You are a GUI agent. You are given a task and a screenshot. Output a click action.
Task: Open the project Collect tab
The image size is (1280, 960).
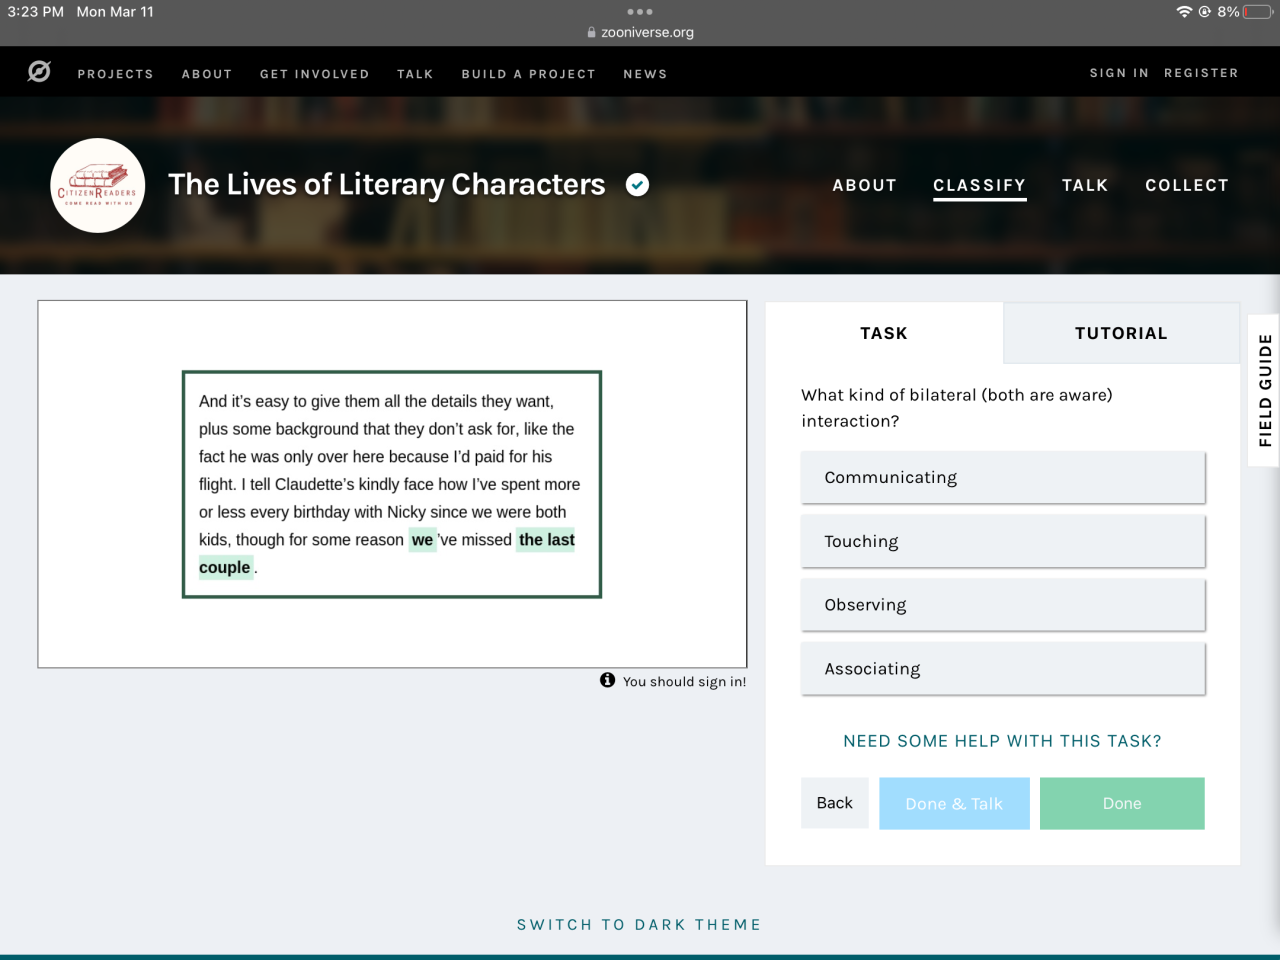pos(1187,185)
